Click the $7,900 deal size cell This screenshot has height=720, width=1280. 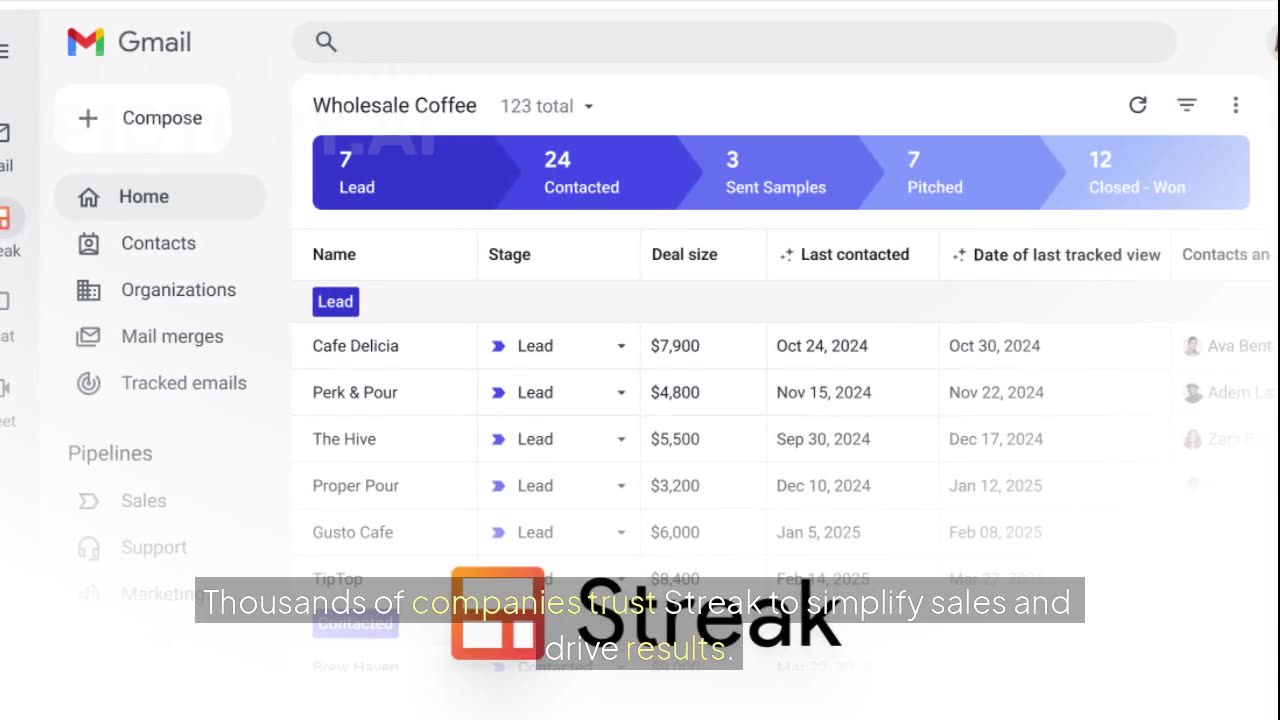[675, 346]
